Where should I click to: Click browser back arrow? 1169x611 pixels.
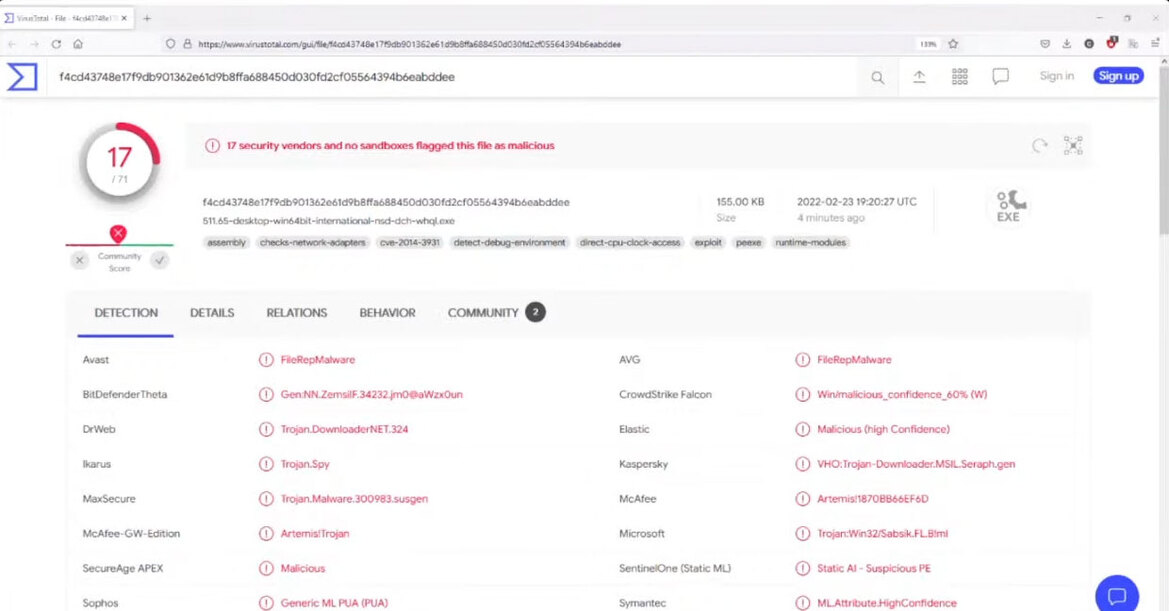[x=12, y=44]
